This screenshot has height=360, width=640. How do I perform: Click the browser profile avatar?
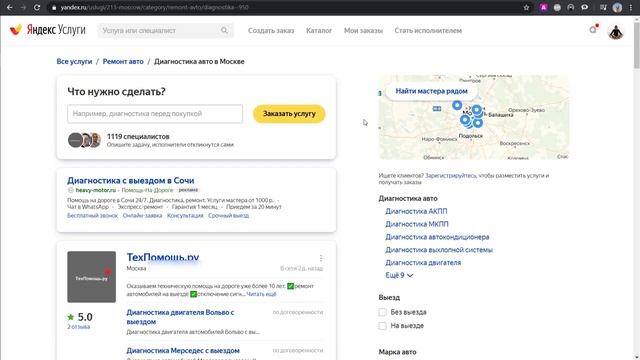point(617,7)
